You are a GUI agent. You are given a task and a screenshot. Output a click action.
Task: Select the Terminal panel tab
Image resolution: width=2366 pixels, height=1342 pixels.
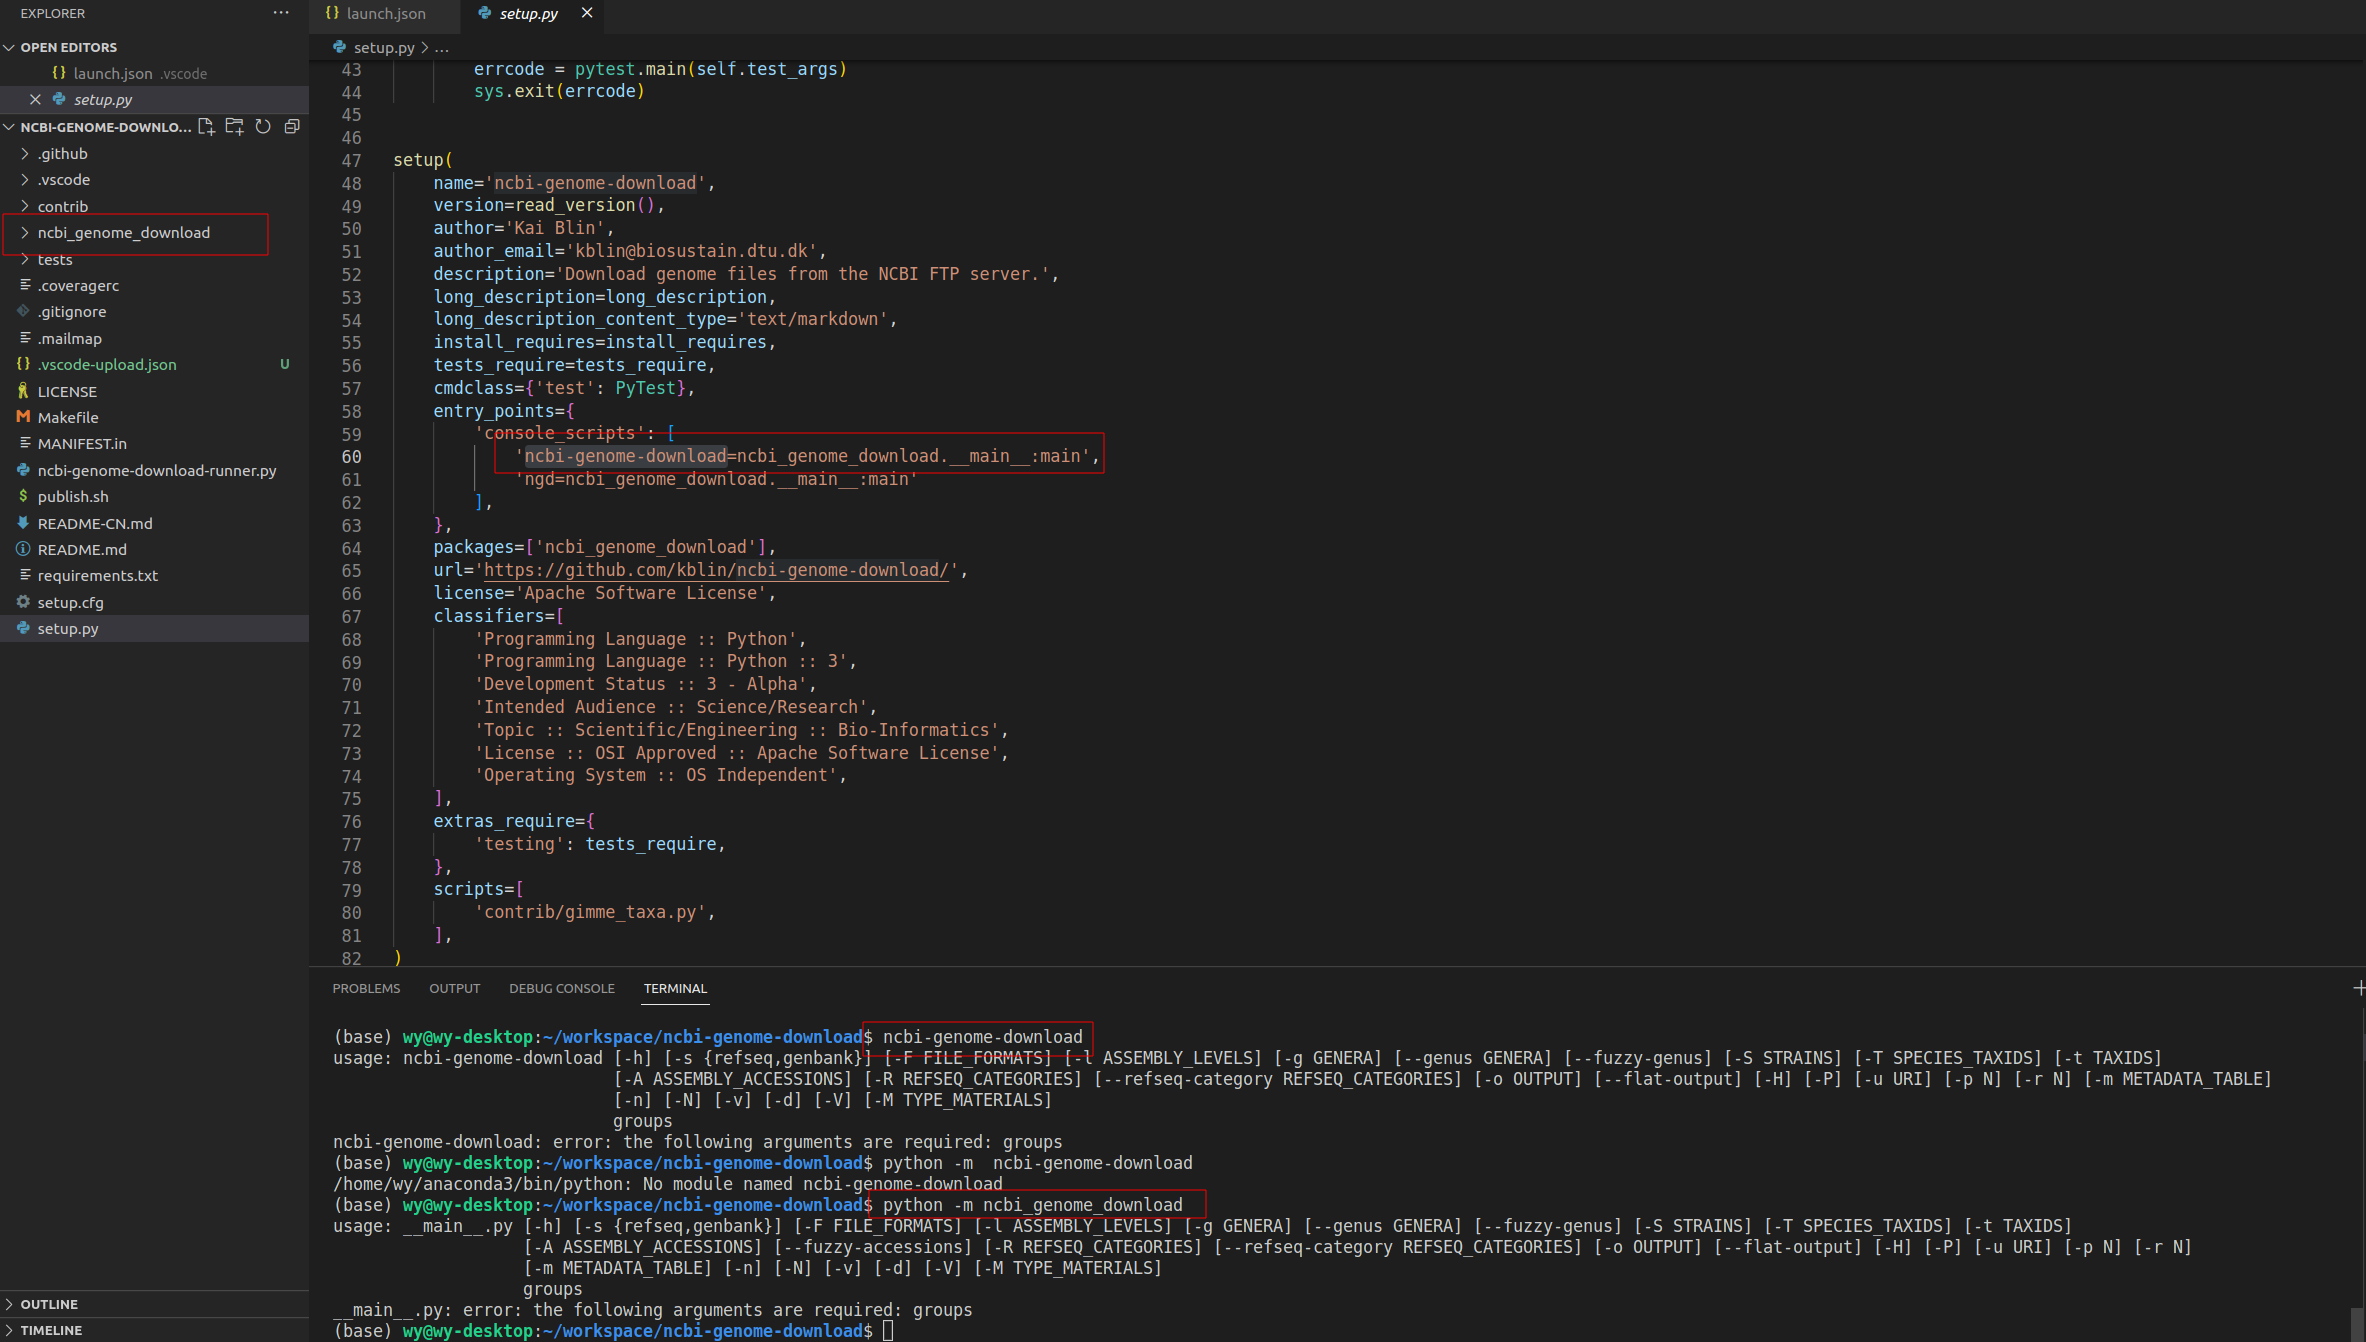675,988
